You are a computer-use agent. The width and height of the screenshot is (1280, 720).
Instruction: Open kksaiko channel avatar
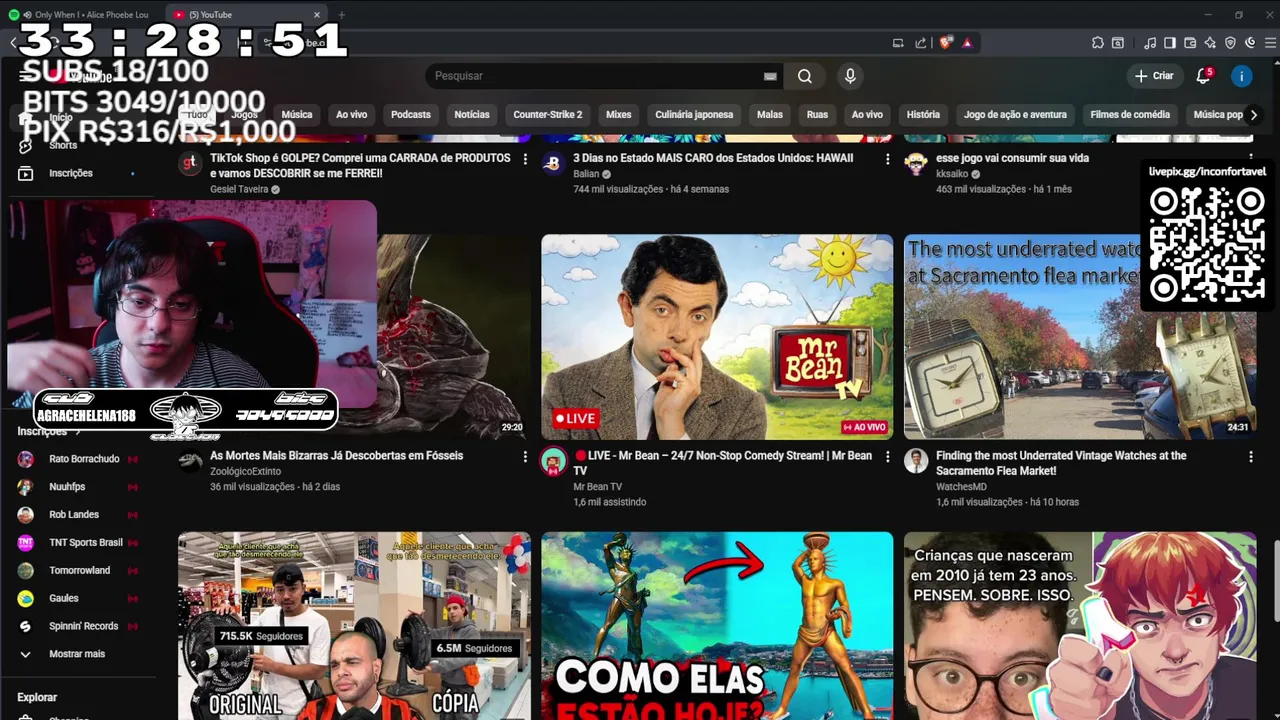pos(915,165)
